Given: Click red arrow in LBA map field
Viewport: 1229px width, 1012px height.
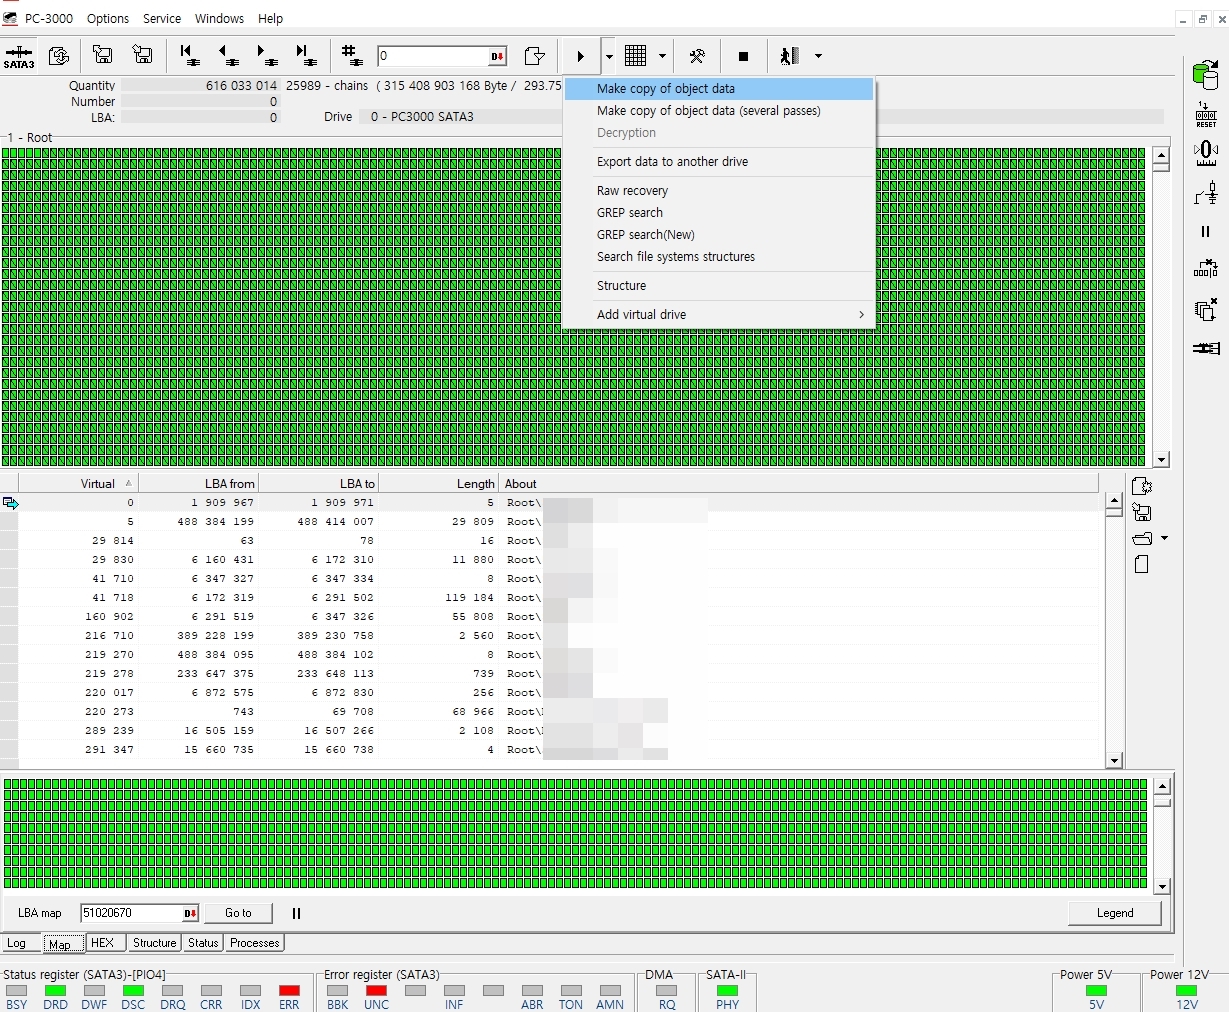Looking at the screenshot, I should click(190, 913).
